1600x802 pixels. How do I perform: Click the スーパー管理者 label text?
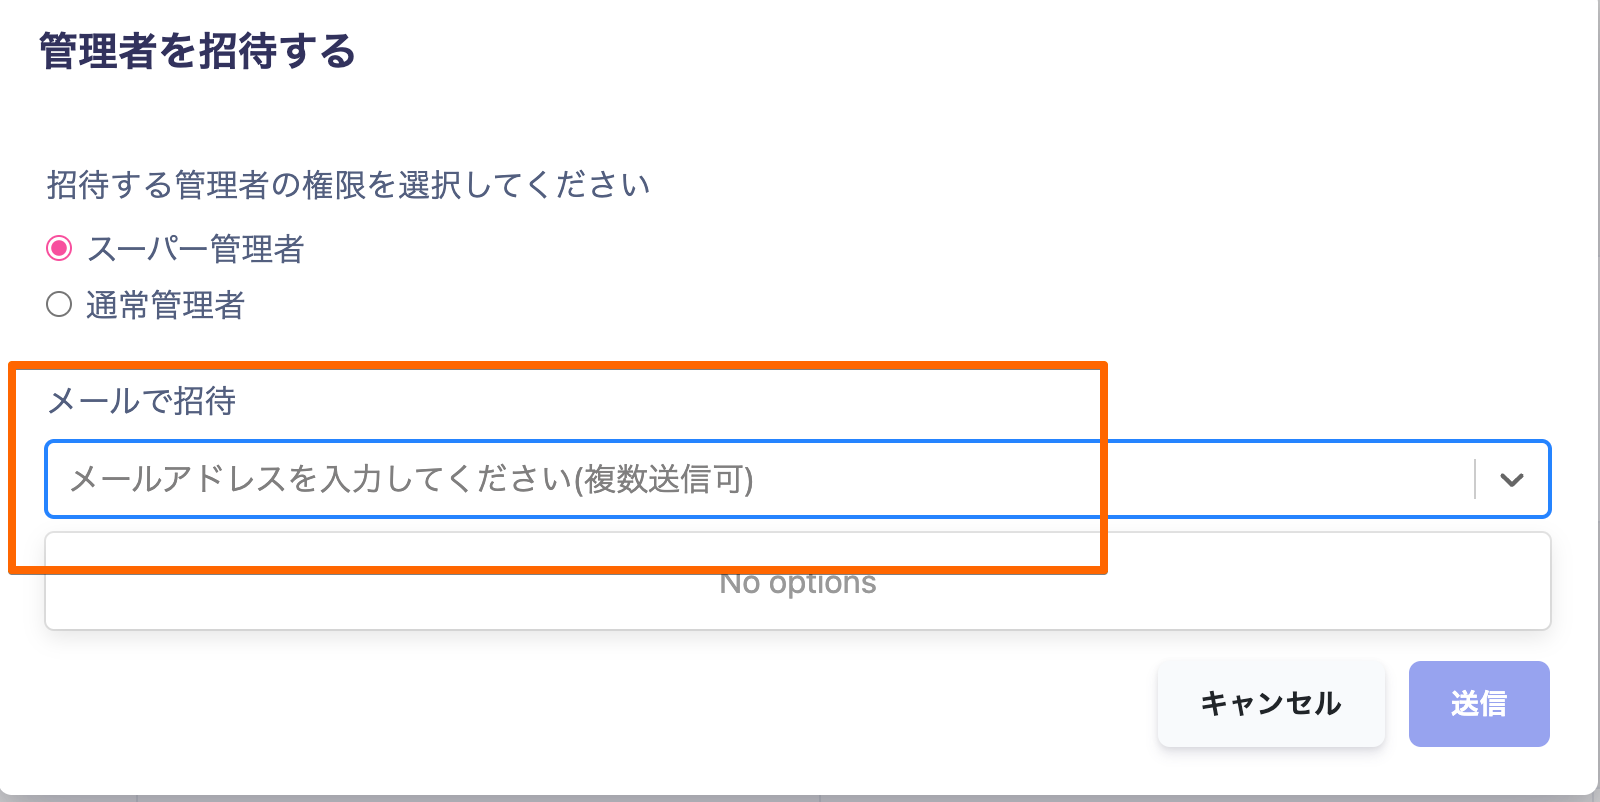click(x=195, y=249)
